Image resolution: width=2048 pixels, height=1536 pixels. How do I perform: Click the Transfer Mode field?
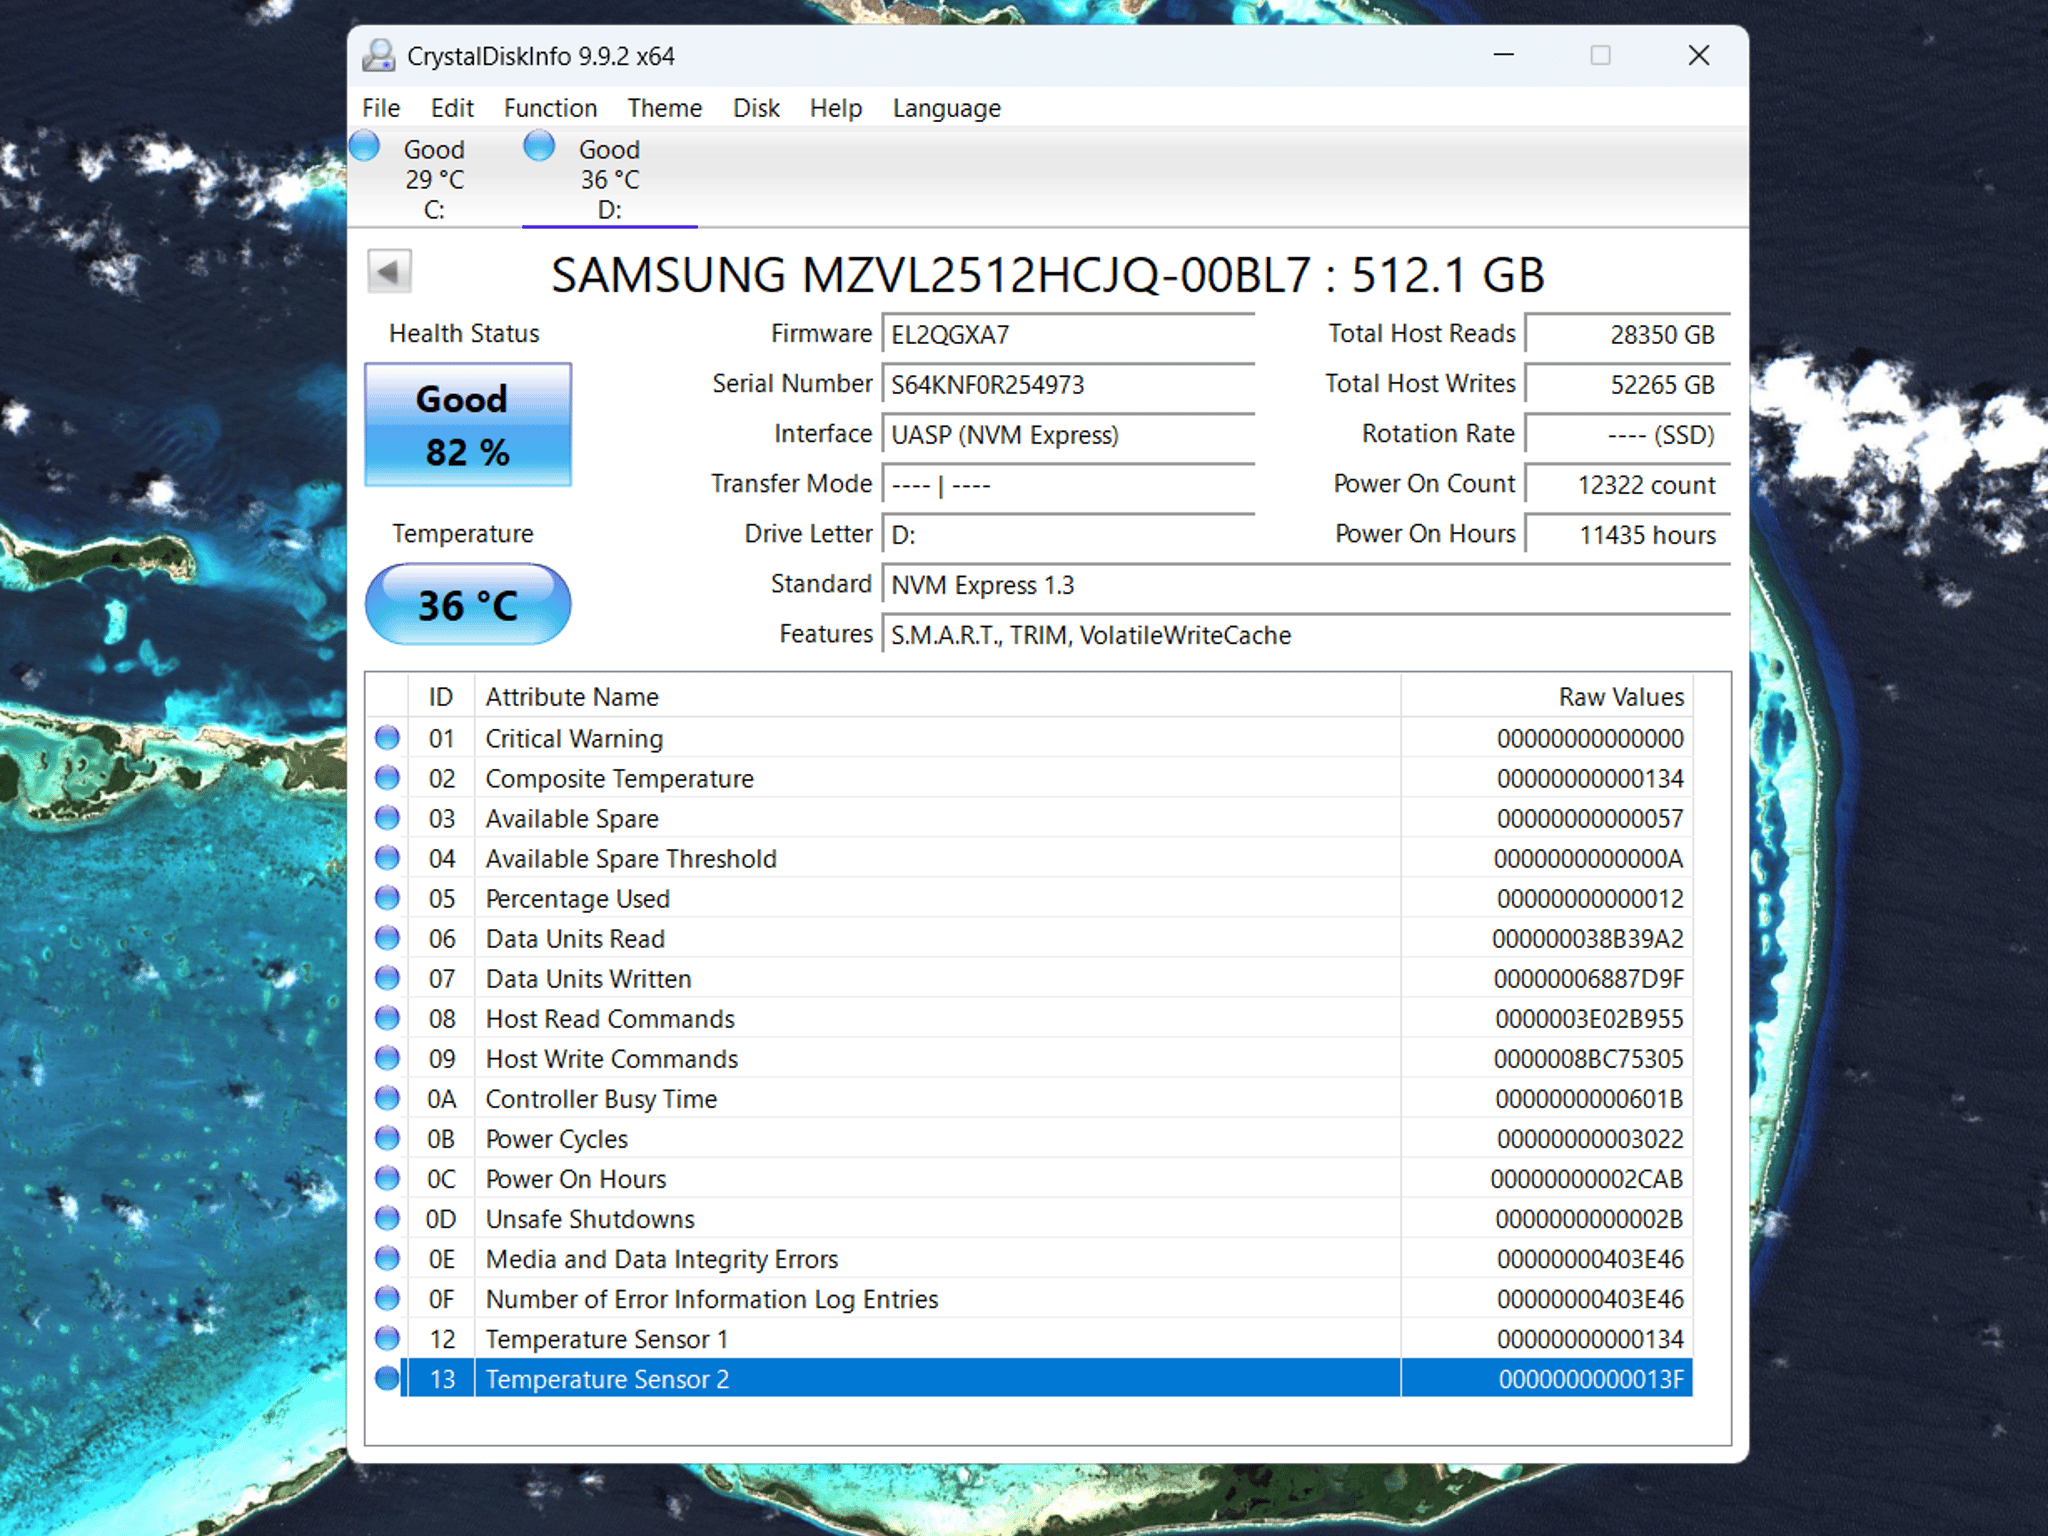tap(1068, 484)
